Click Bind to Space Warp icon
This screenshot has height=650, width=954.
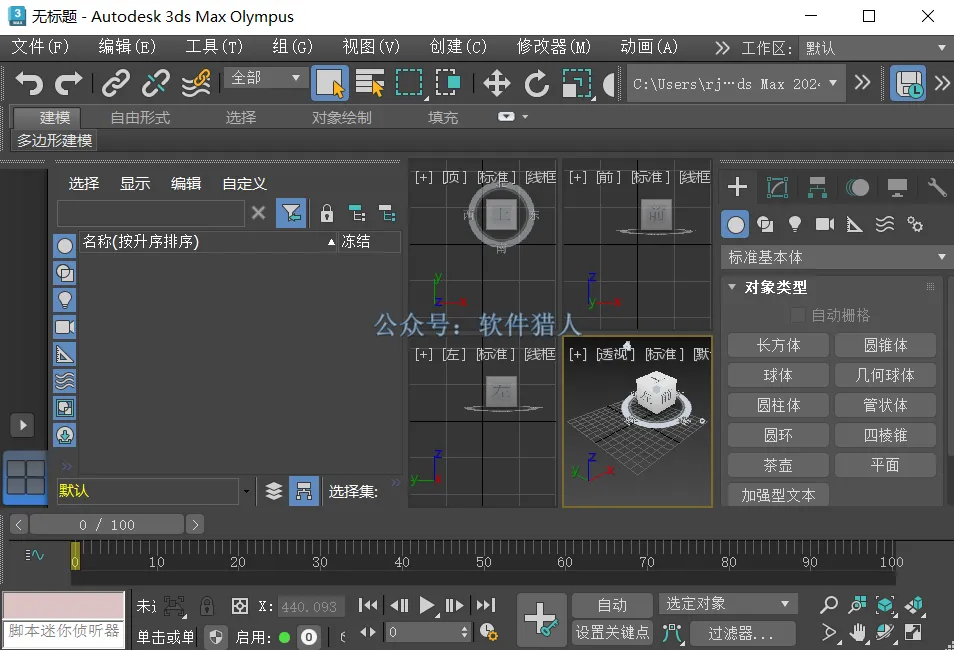(x=197, y=83)
